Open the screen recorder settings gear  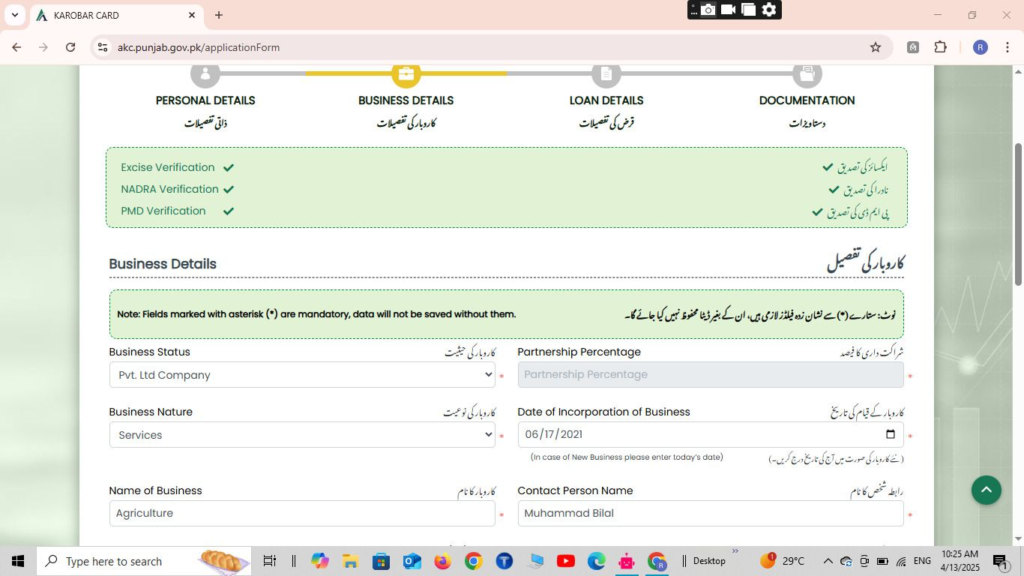(769, 10)
